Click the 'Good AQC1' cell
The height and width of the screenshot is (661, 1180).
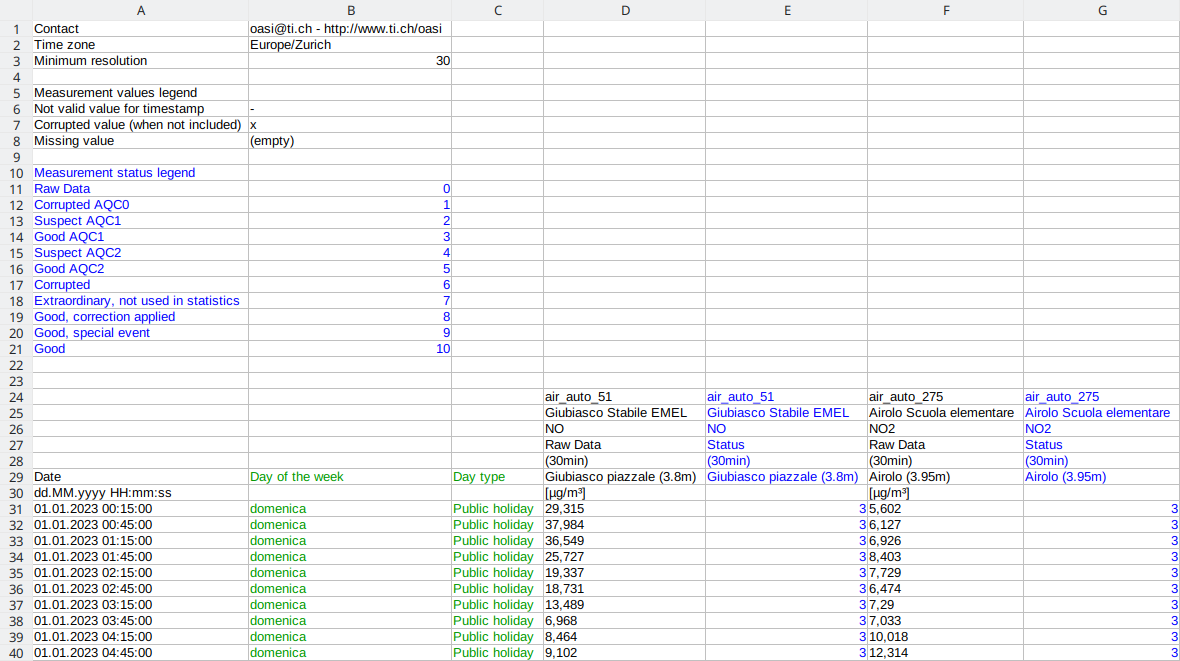tap(140, 236)
